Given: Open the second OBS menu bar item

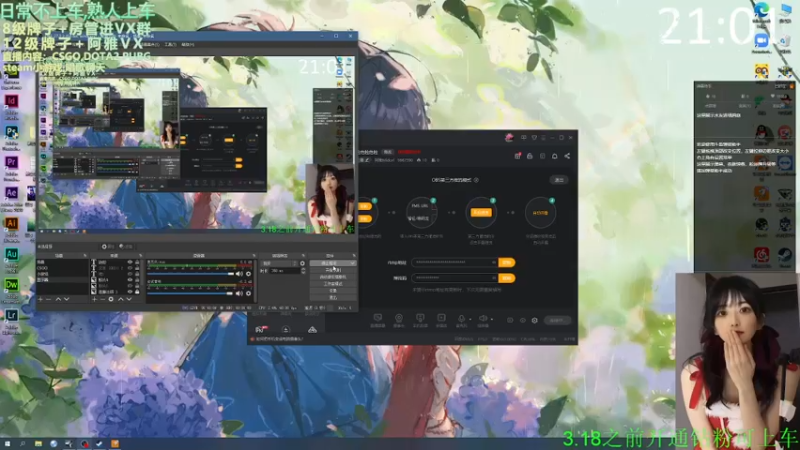Looking at the screenshot, I should tap(170, 44).
